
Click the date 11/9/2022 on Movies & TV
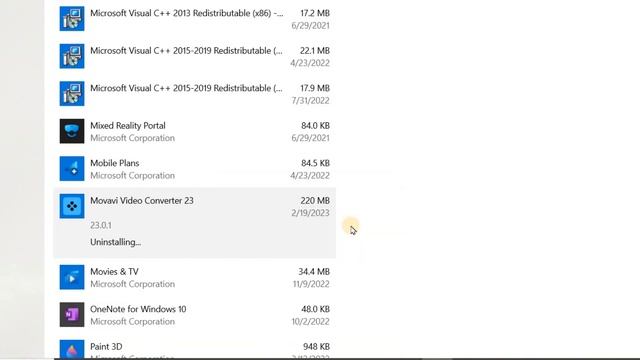click(311, 284)
